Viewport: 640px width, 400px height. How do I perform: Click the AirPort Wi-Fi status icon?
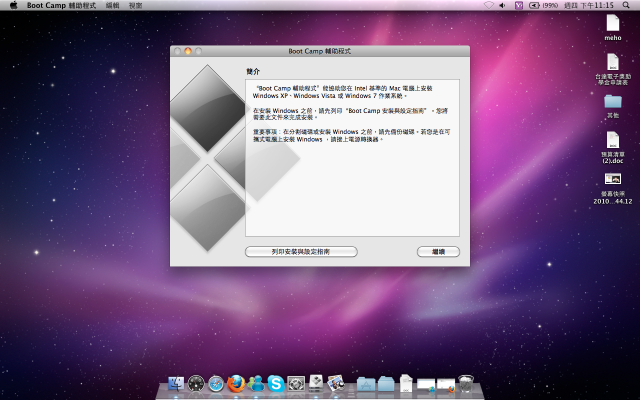[x=489, y=5]
